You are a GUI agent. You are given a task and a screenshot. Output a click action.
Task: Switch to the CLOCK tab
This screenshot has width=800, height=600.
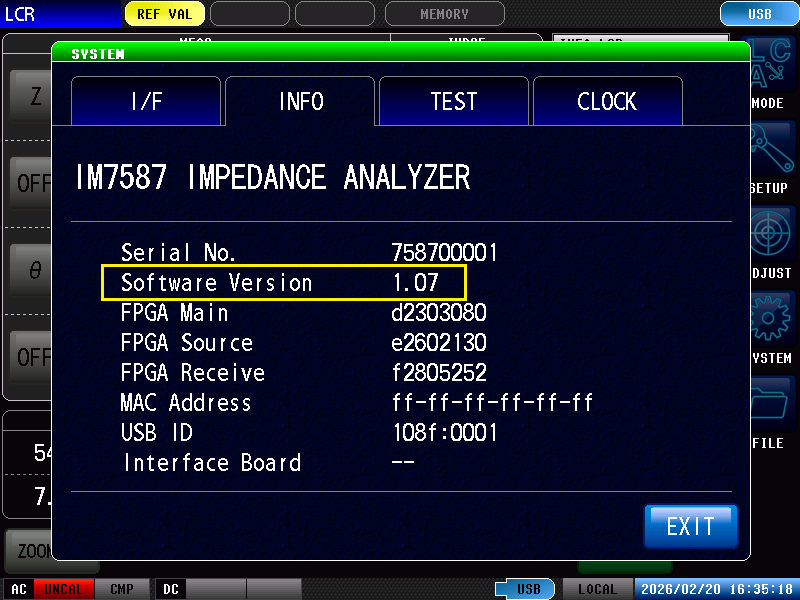click(607, 102)
